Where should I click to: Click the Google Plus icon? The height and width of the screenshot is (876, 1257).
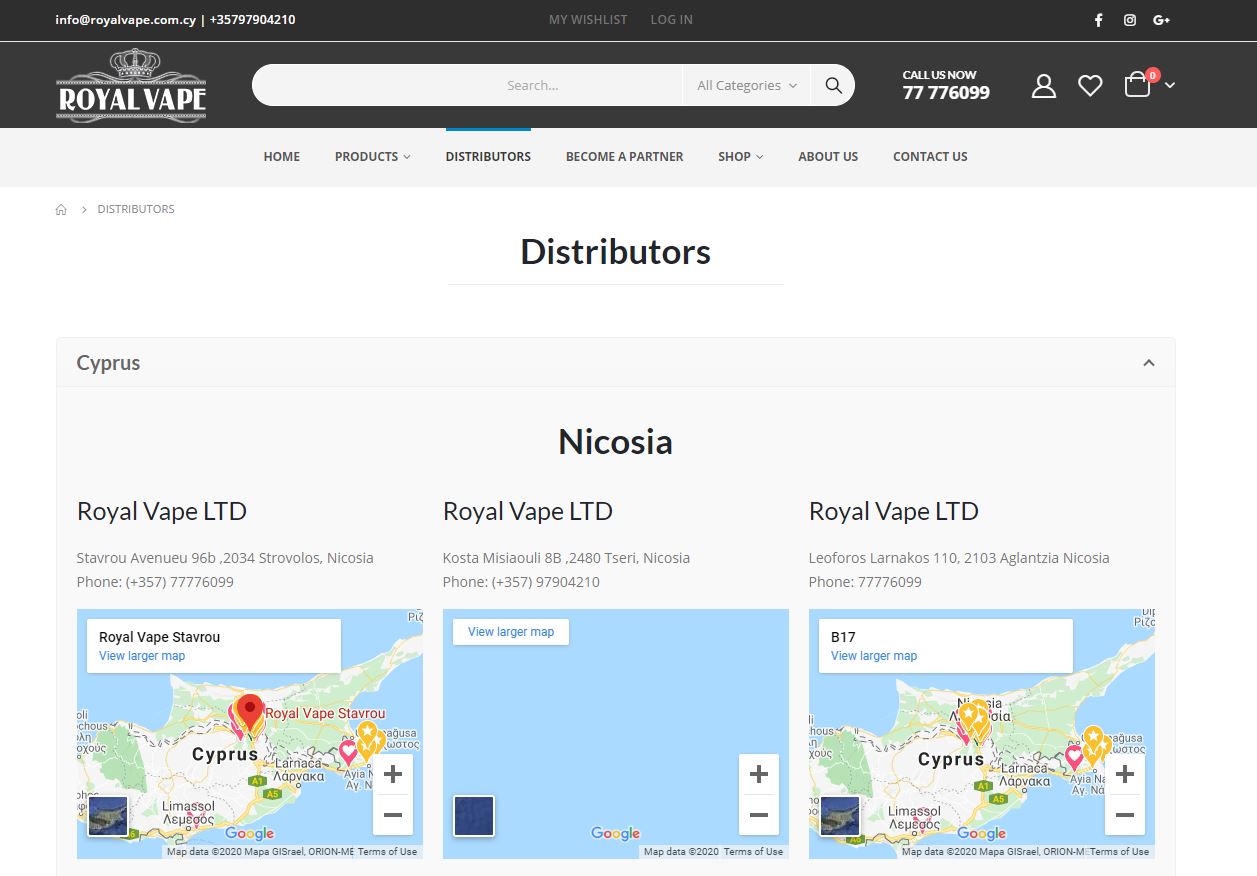(x=1161, y=20)
